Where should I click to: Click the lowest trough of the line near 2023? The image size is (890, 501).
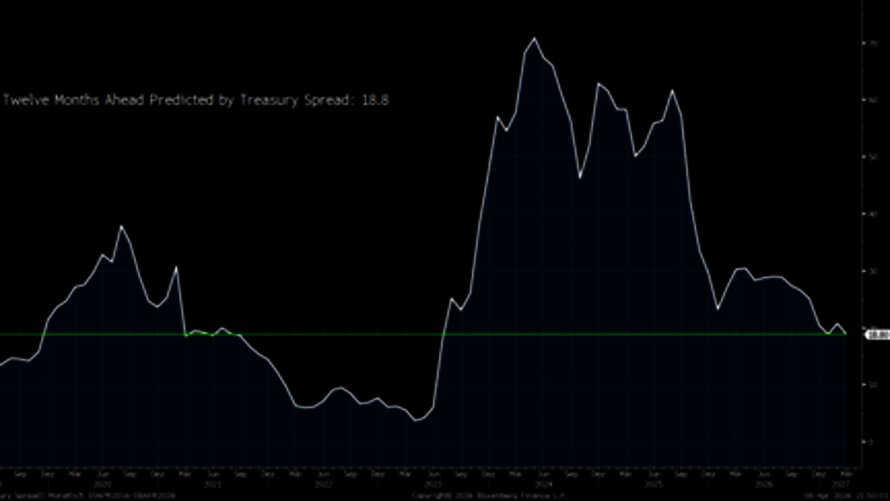[417, 420]
